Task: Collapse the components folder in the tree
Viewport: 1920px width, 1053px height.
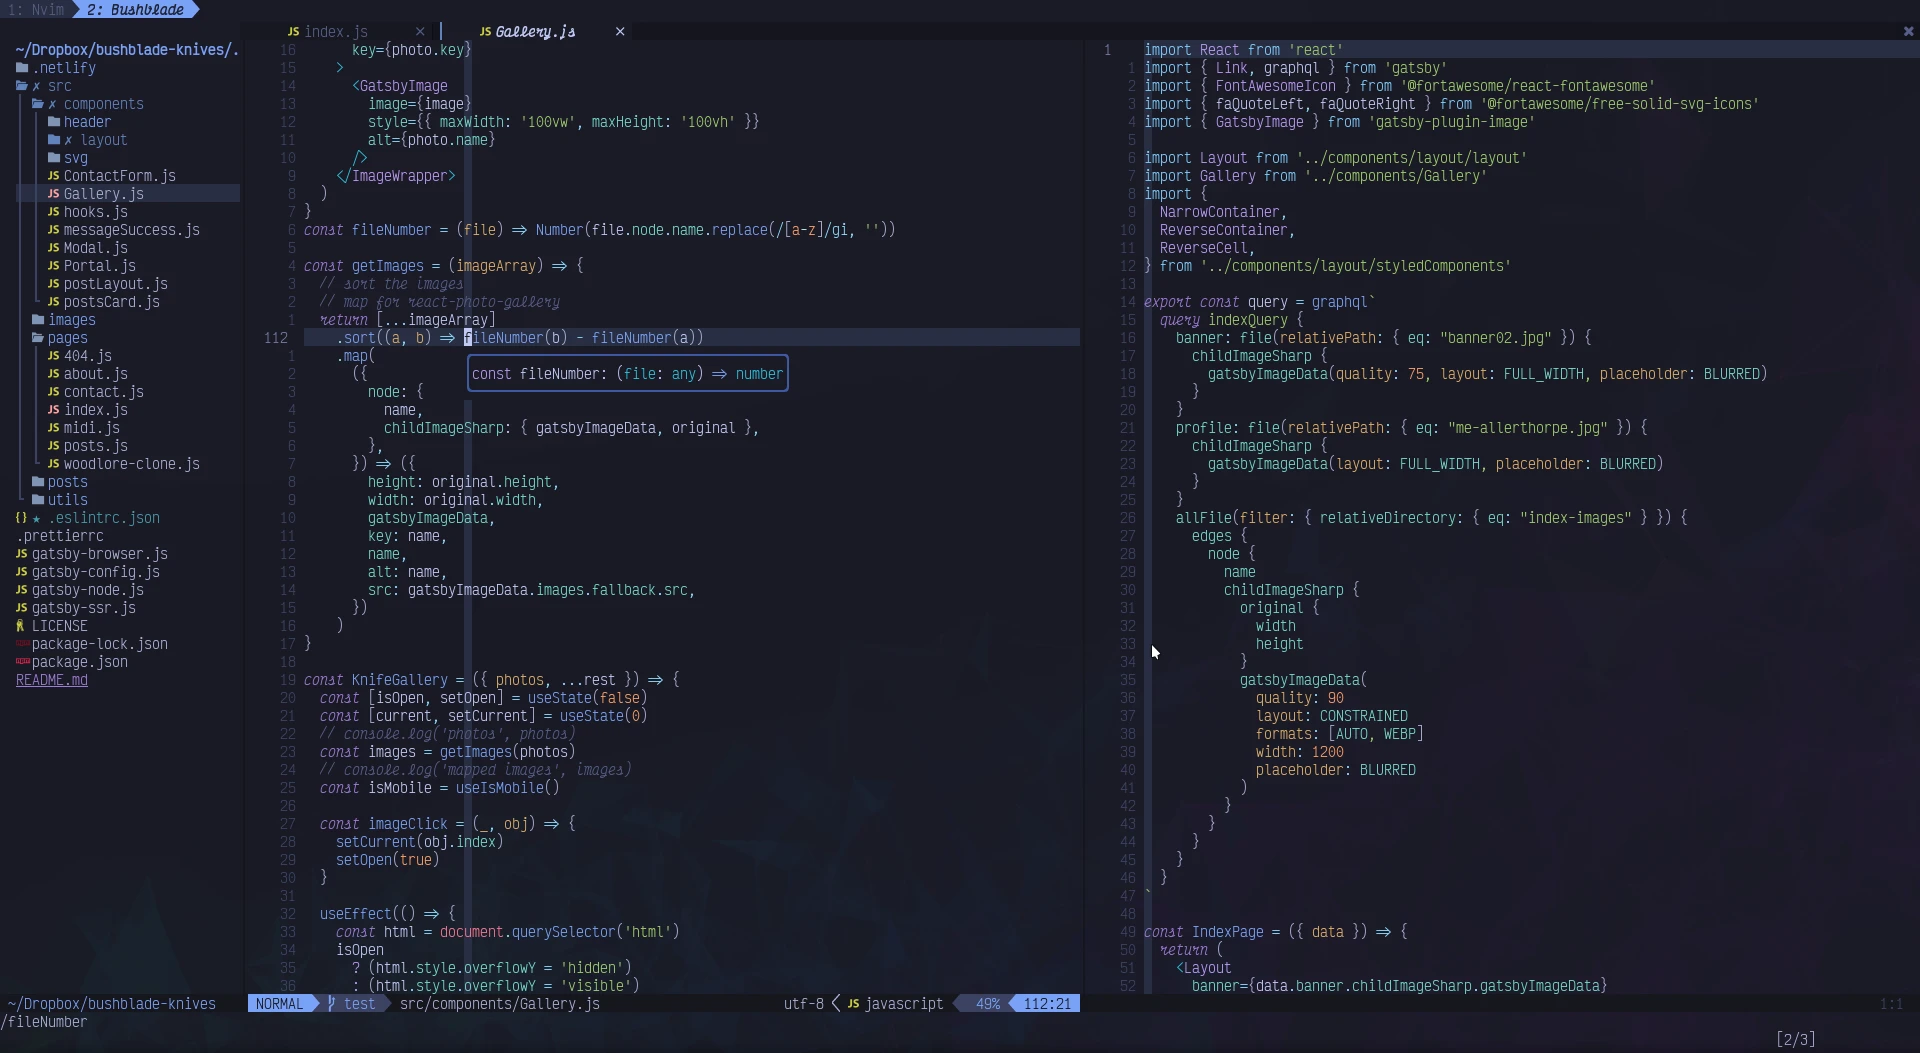Action: tap(105, 104)
